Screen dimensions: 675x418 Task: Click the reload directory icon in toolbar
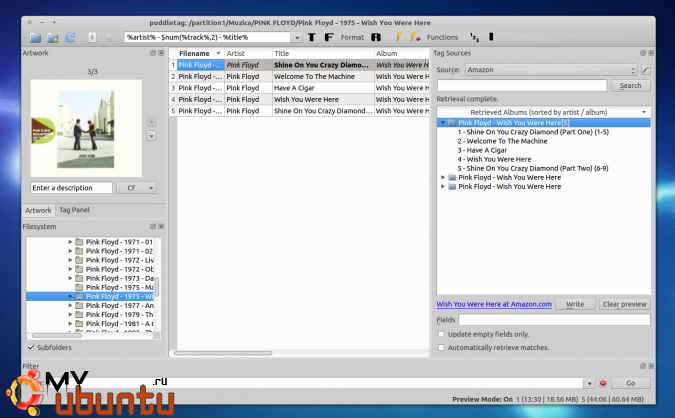tap(70, 37)
